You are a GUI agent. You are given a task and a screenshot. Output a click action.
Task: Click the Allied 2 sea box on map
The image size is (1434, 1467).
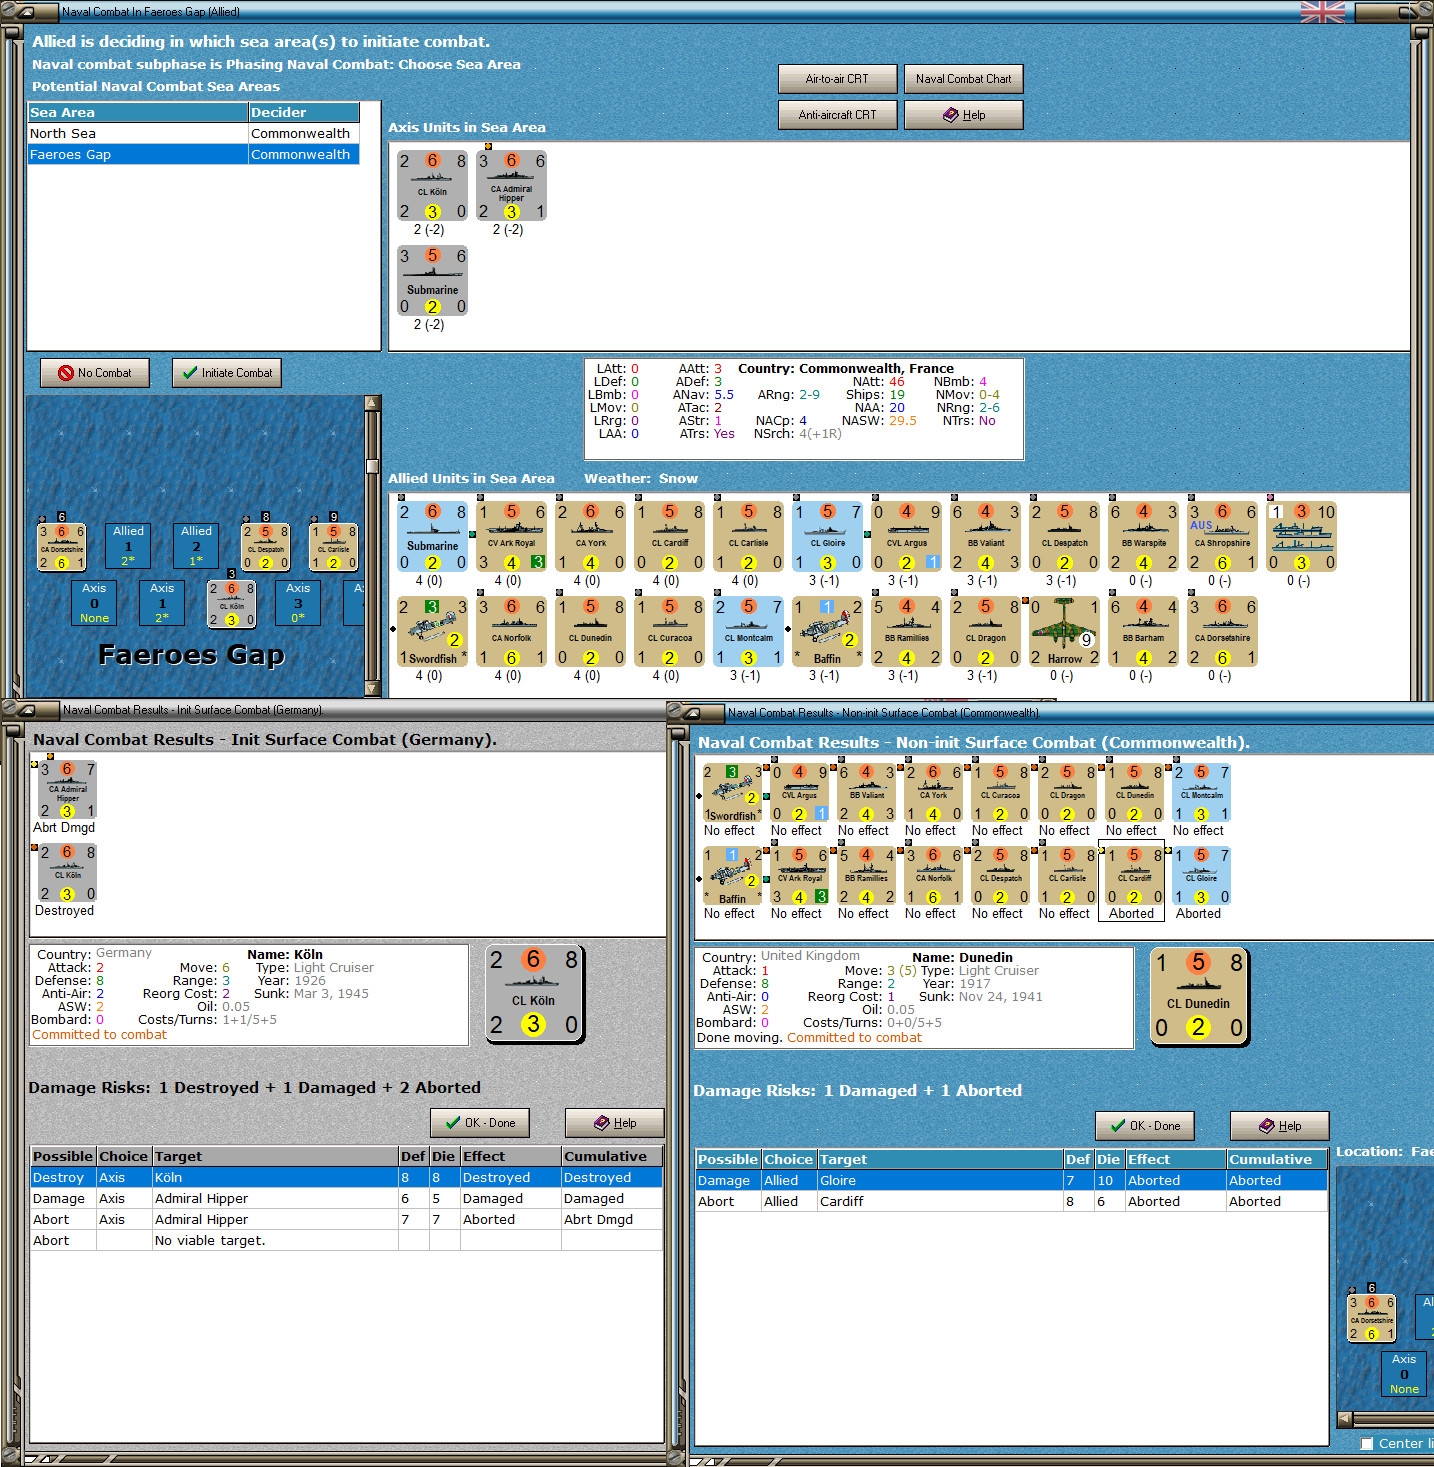point(196,546)
